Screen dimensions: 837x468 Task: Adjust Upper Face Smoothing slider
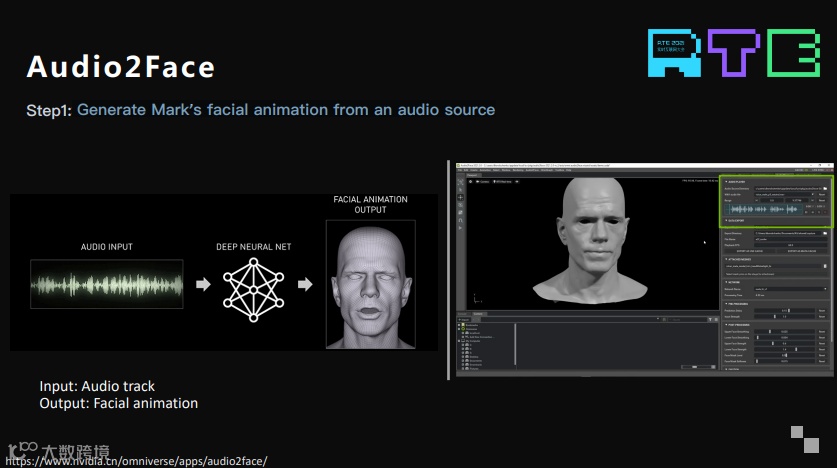(785, 331)
